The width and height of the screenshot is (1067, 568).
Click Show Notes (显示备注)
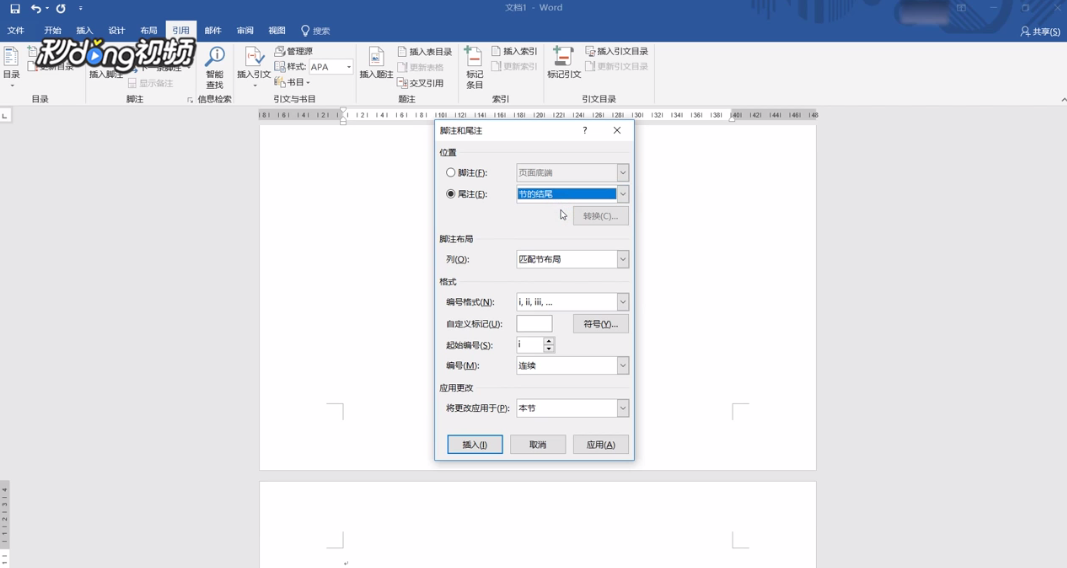pyautogui.click(x=150, y=83)
